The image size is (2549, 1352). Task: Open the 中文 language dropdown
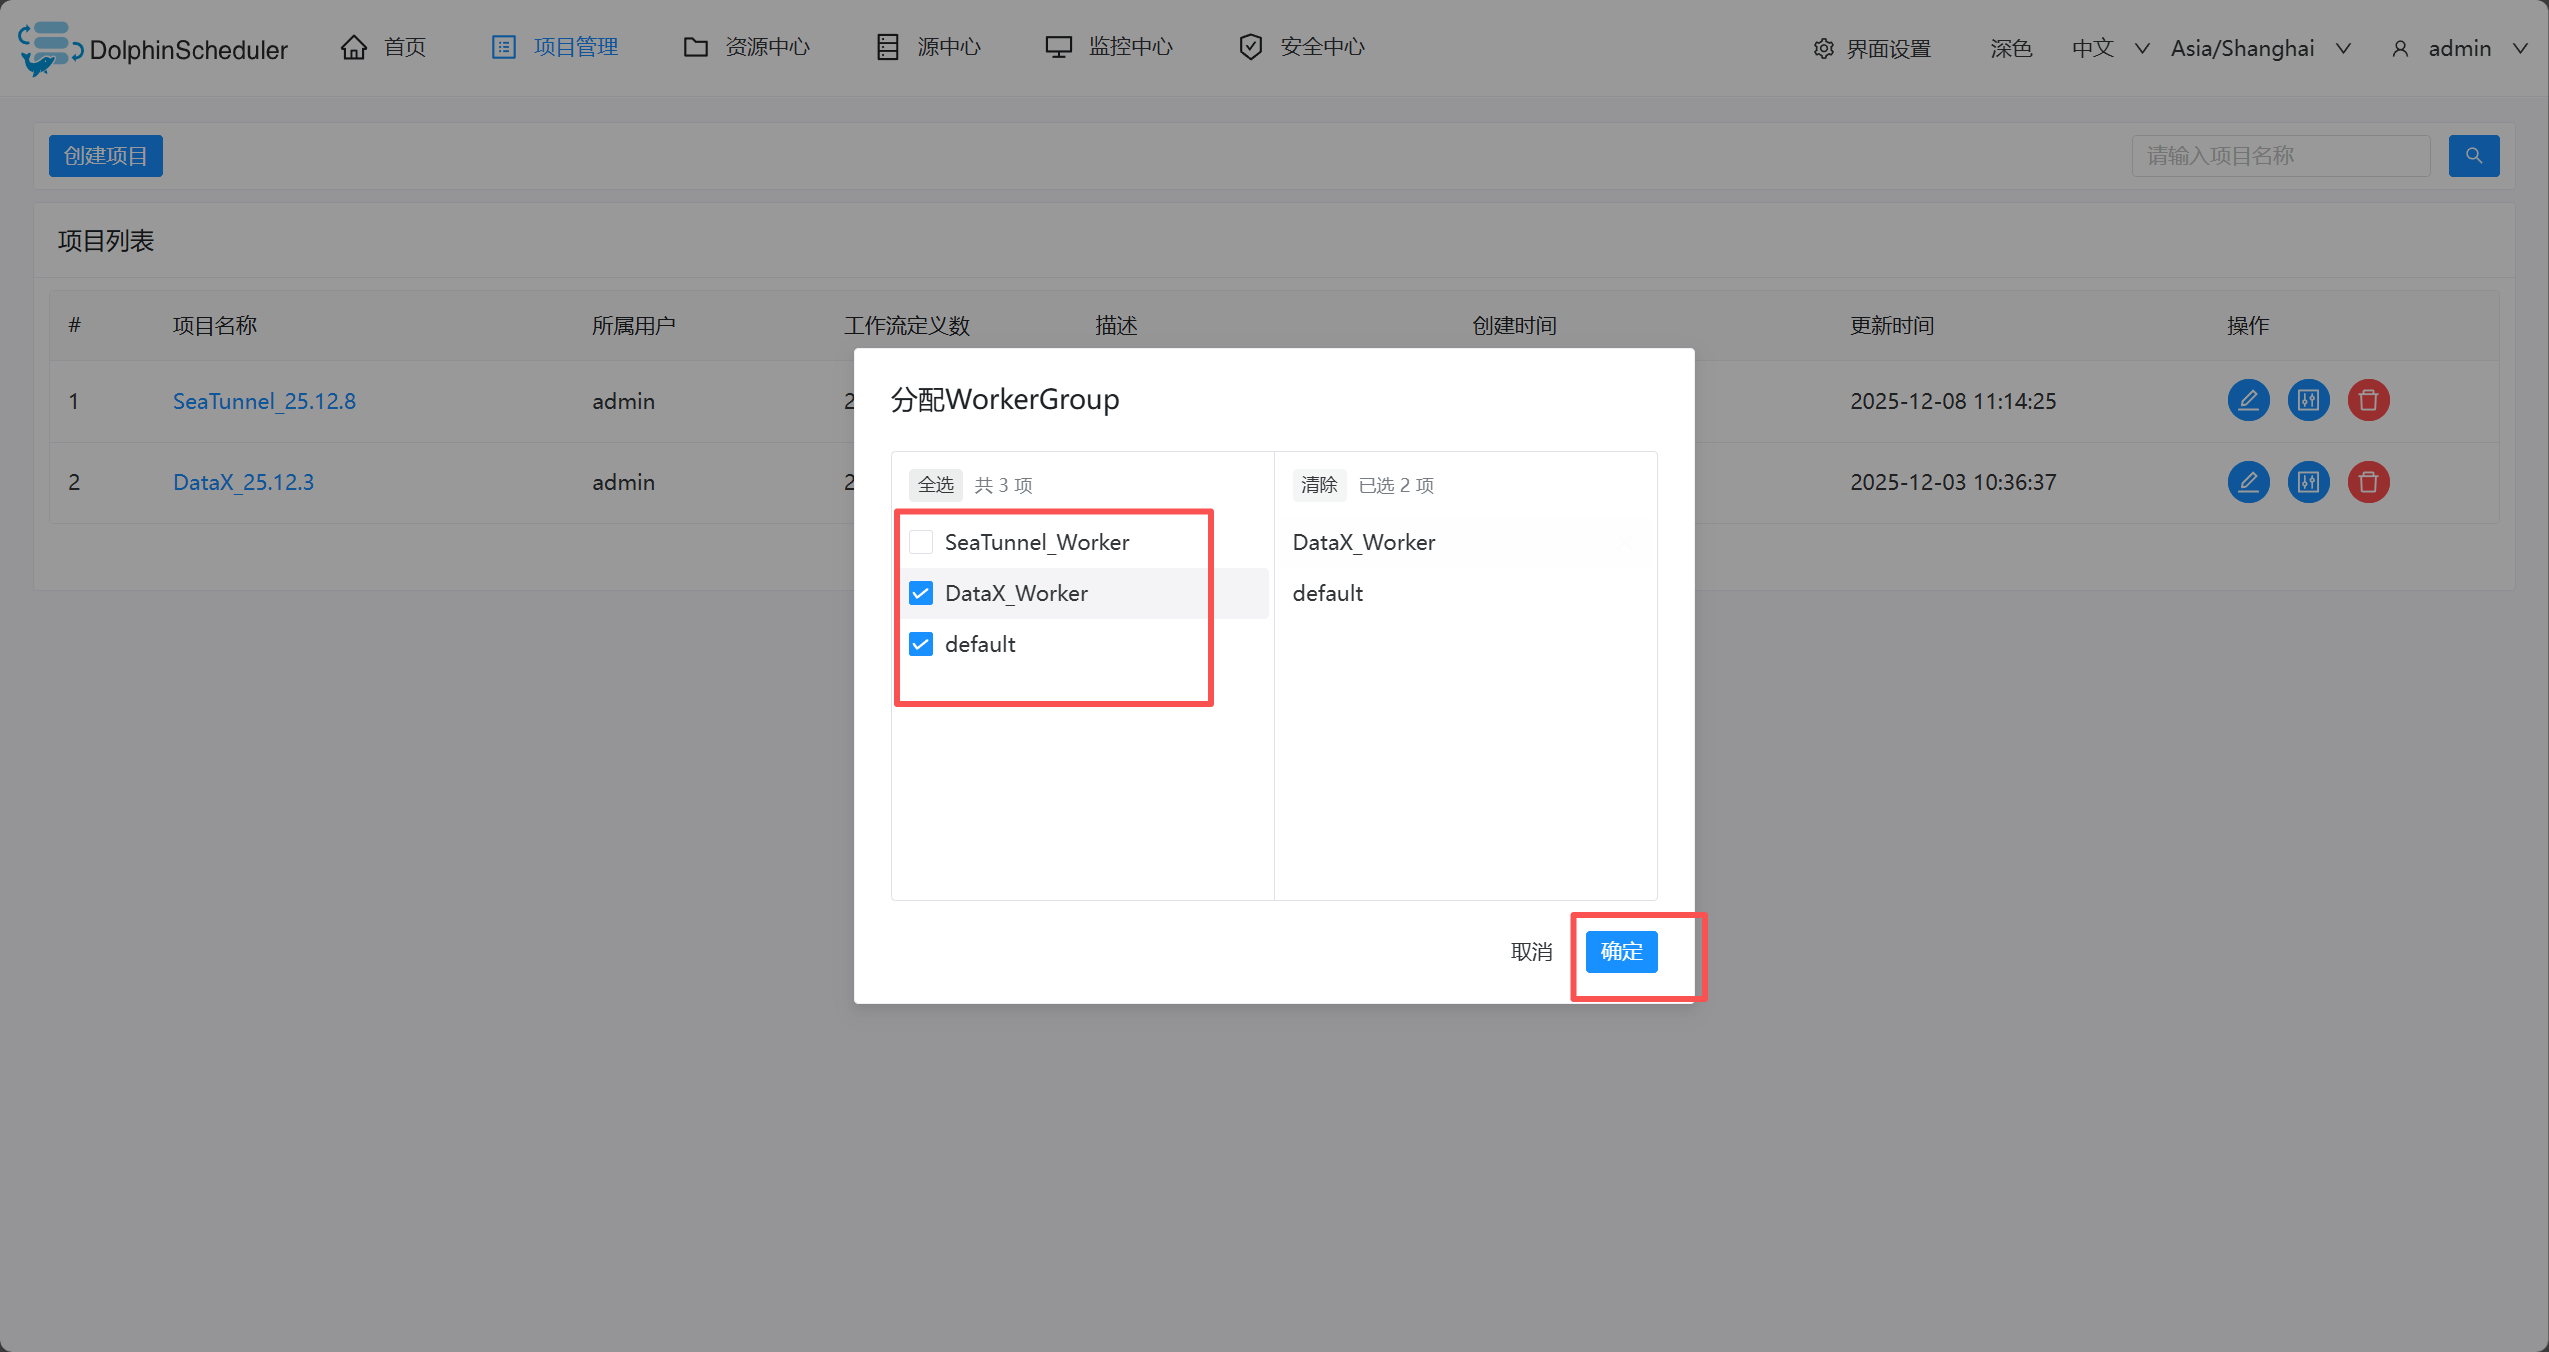pos(2109,48)
